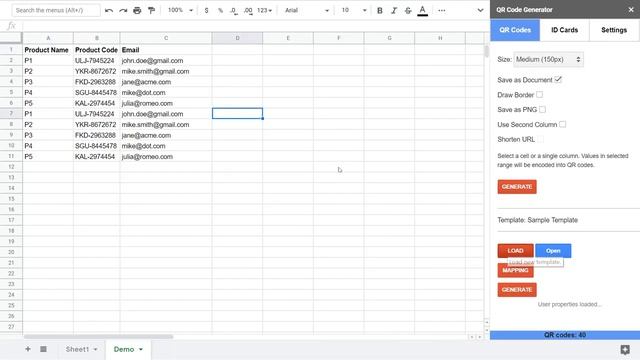This screenshot has height=360, width=640.
Task: Click the Search the menus field
Action: coord(56,10)
